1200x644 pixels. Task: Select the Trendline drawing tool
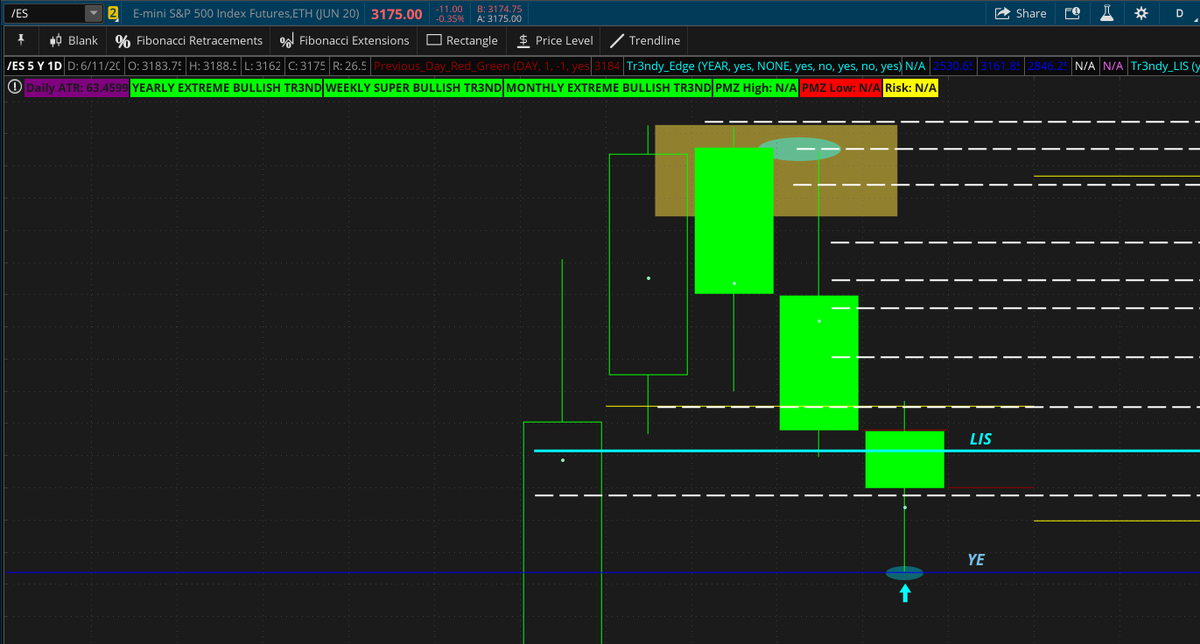click(645, 40)
